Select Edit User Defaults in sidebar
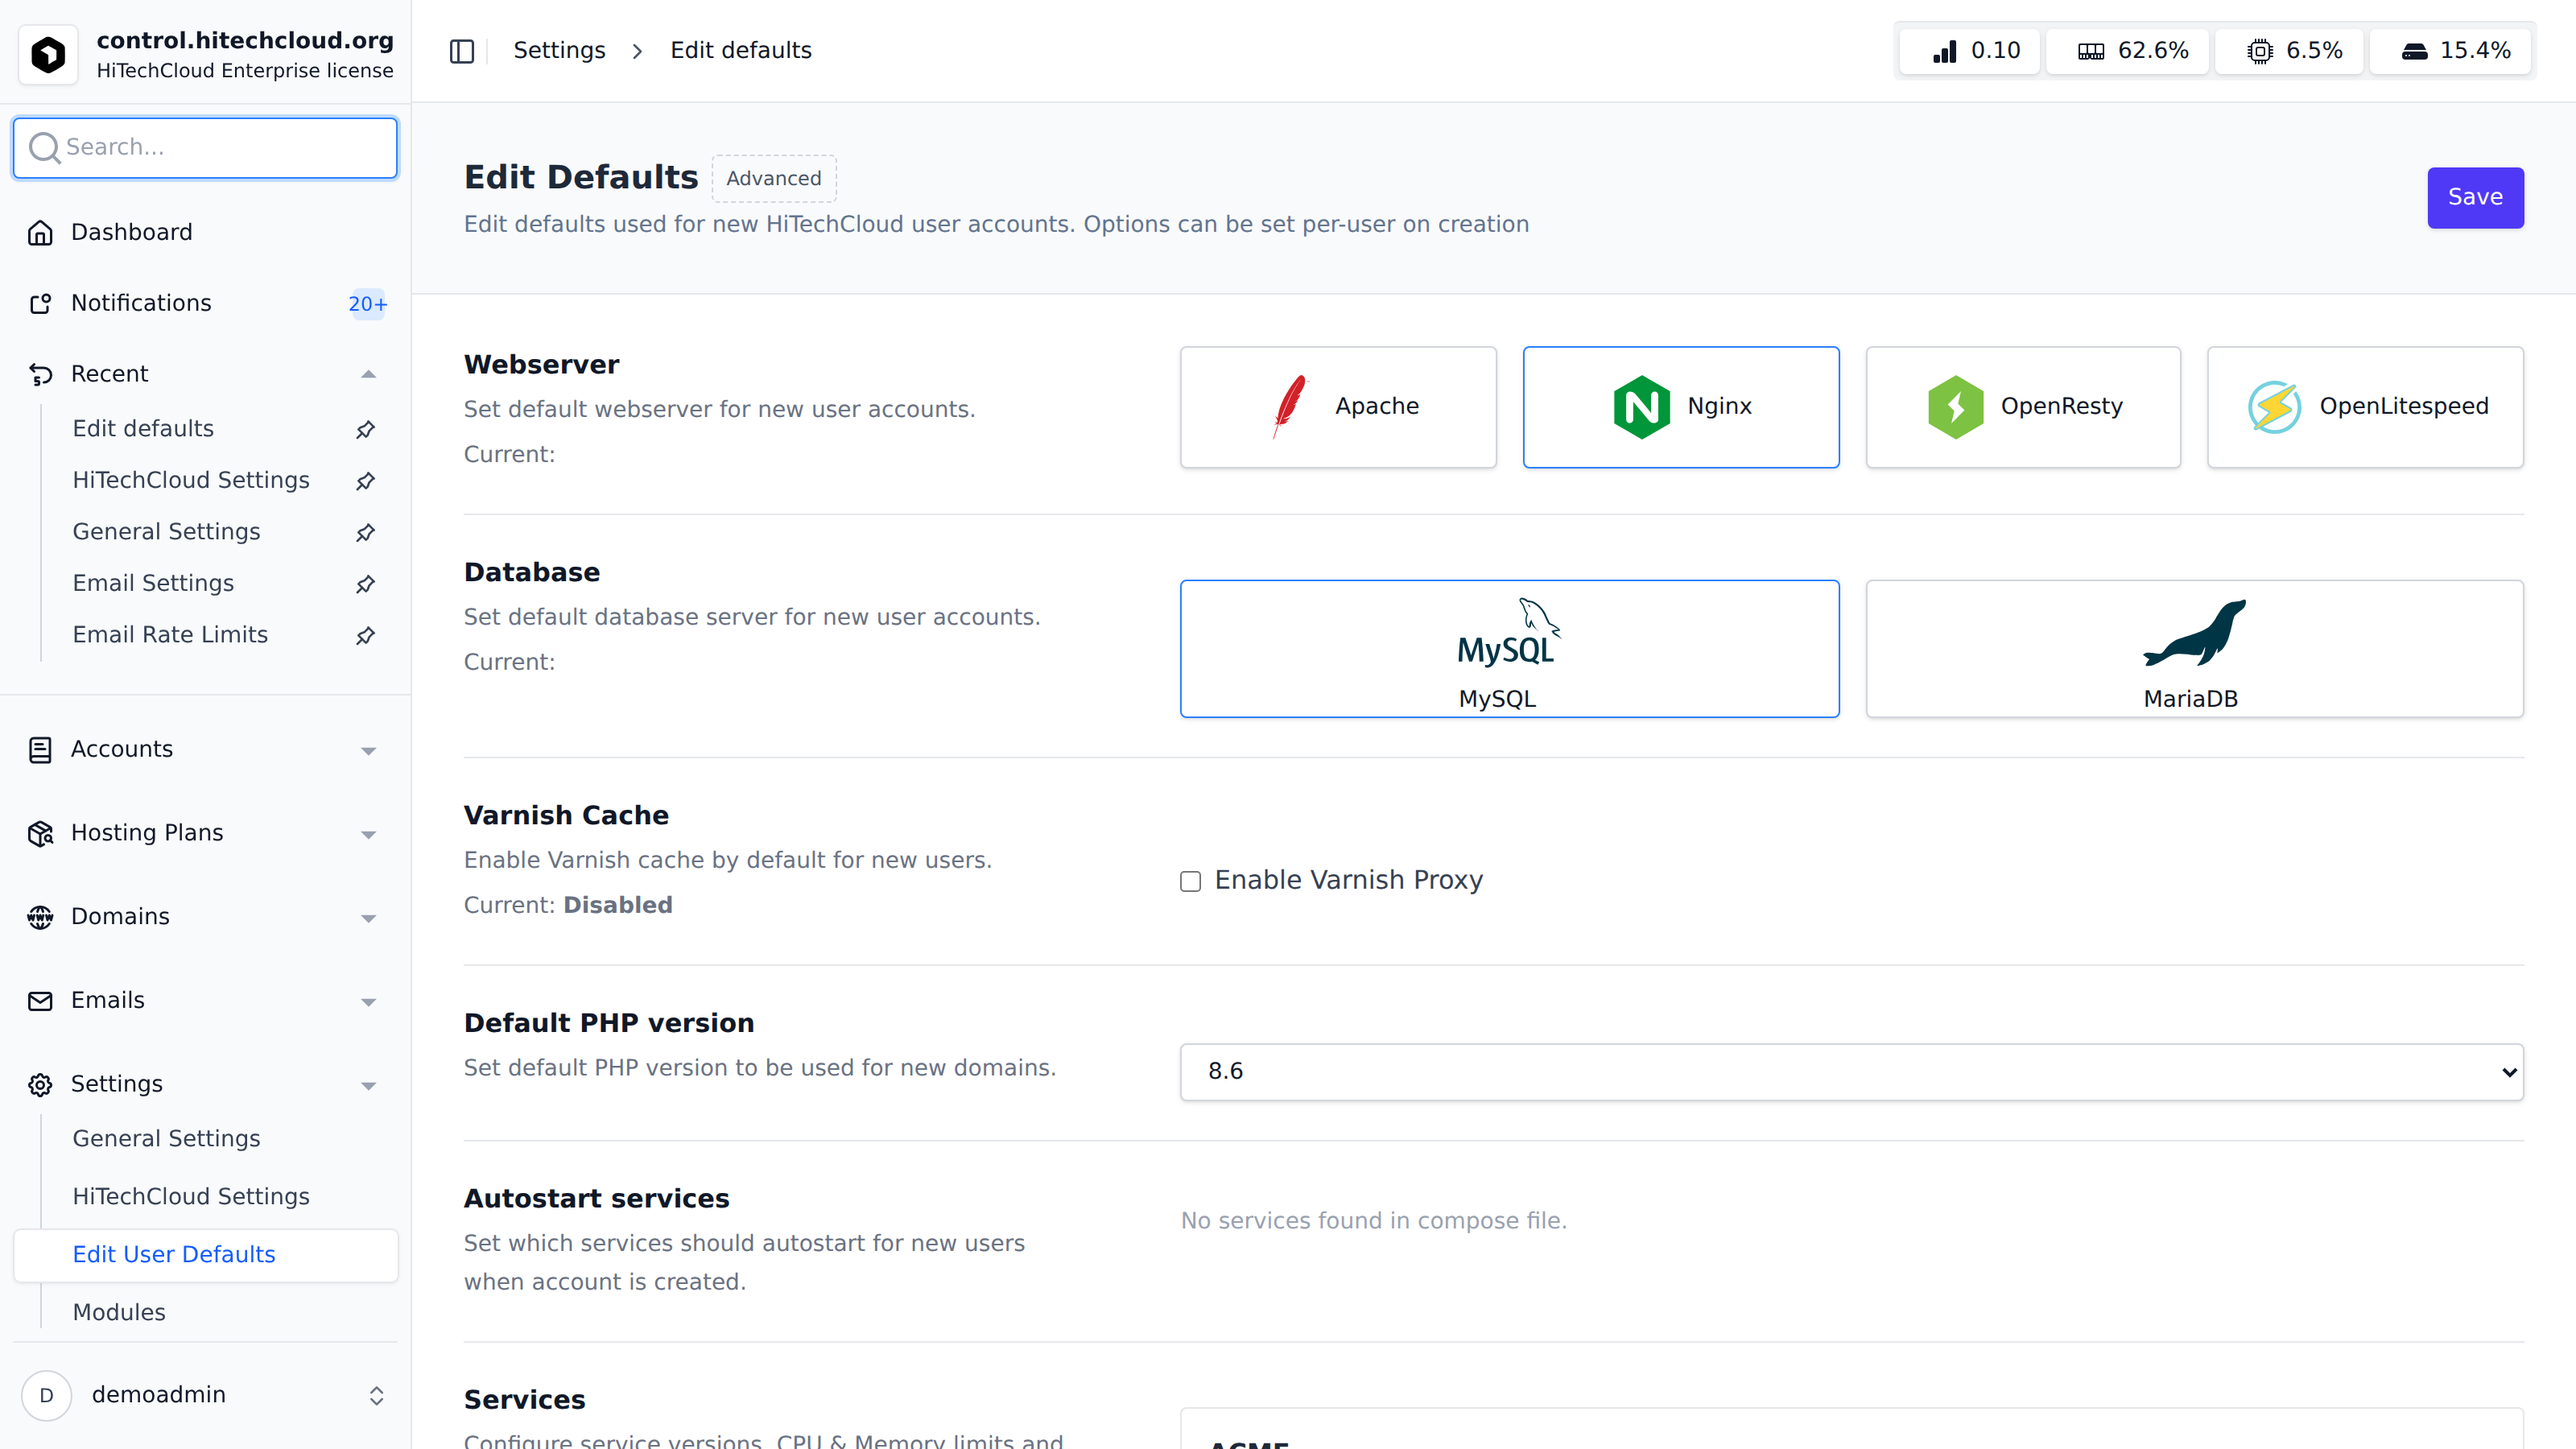The height and width of the screenshot is (1449, 2576). (x=205, y=1255)
